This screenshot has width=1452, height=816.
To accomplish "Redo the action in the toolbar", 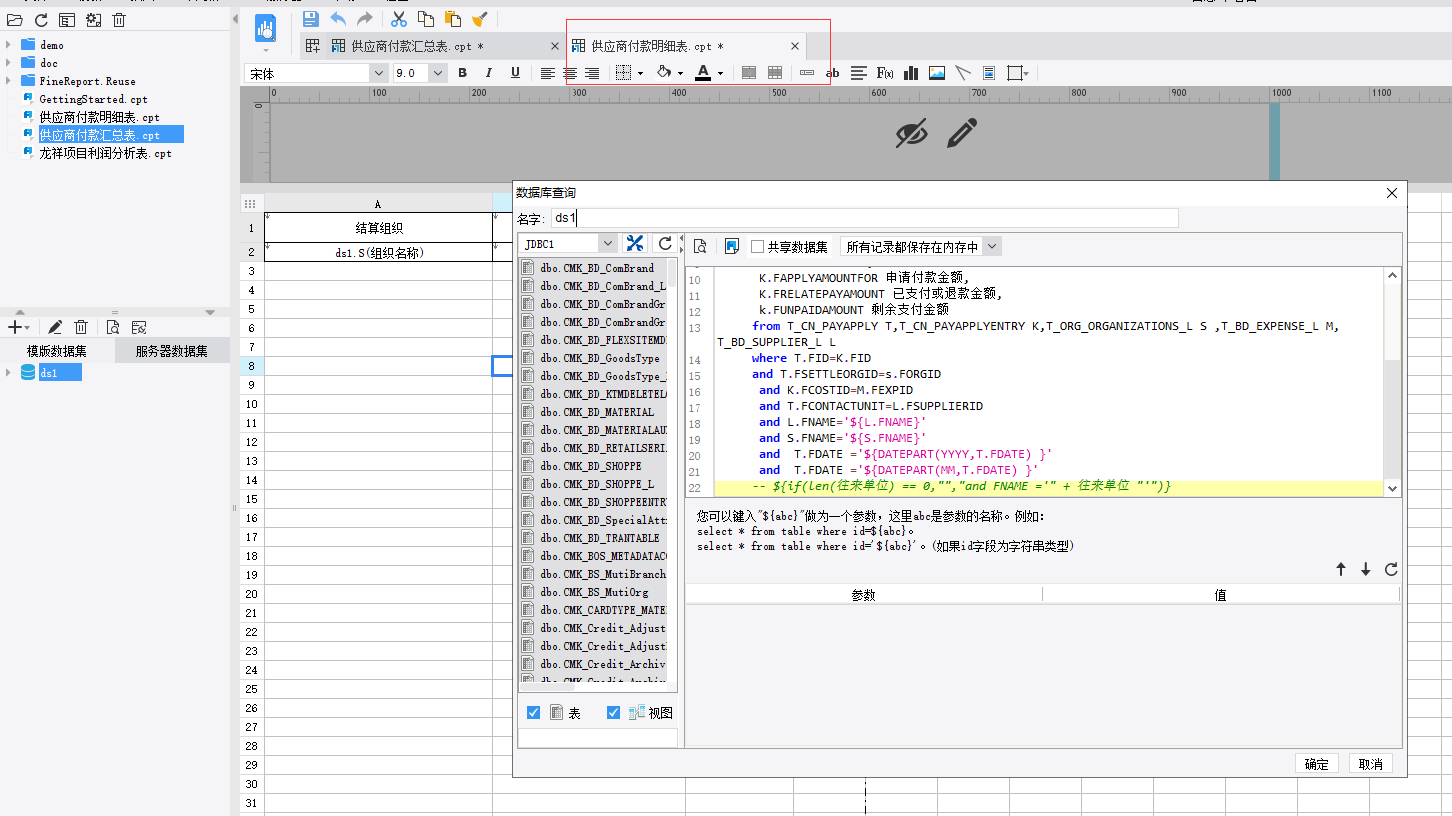I will [365, 19].
